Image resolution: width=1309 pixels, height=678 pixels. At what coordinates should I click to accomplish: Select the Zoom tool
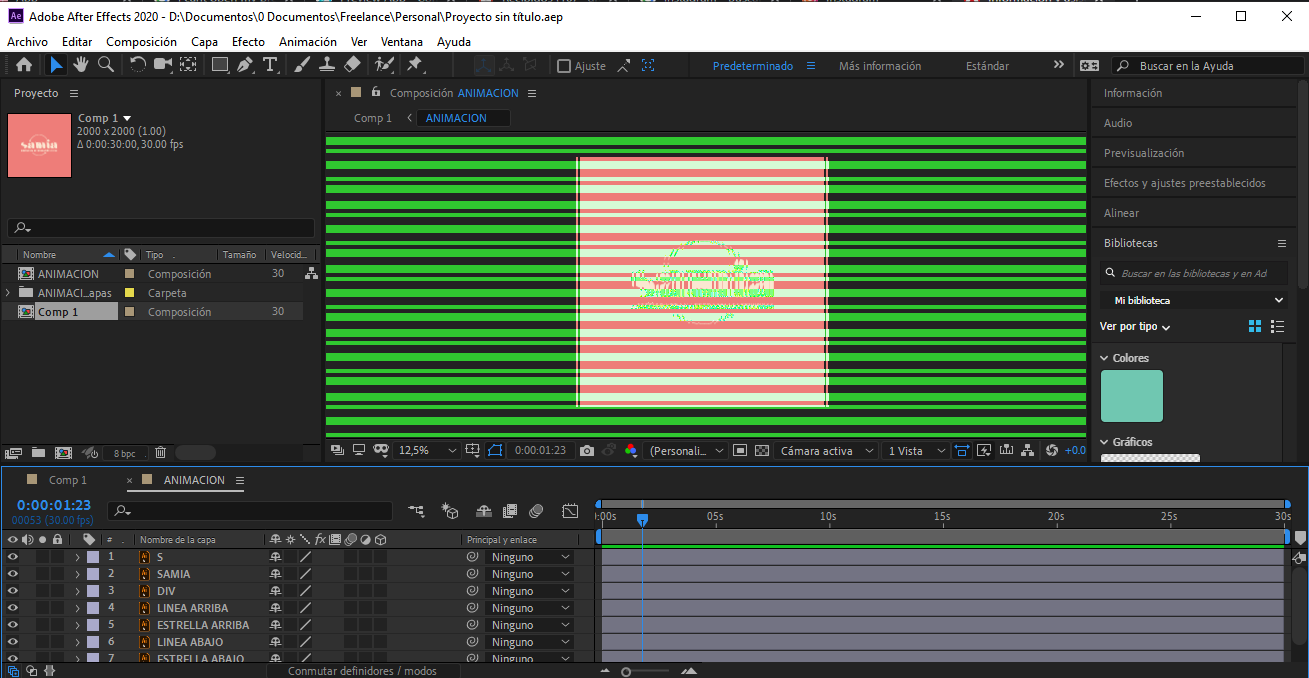(107, 66)
